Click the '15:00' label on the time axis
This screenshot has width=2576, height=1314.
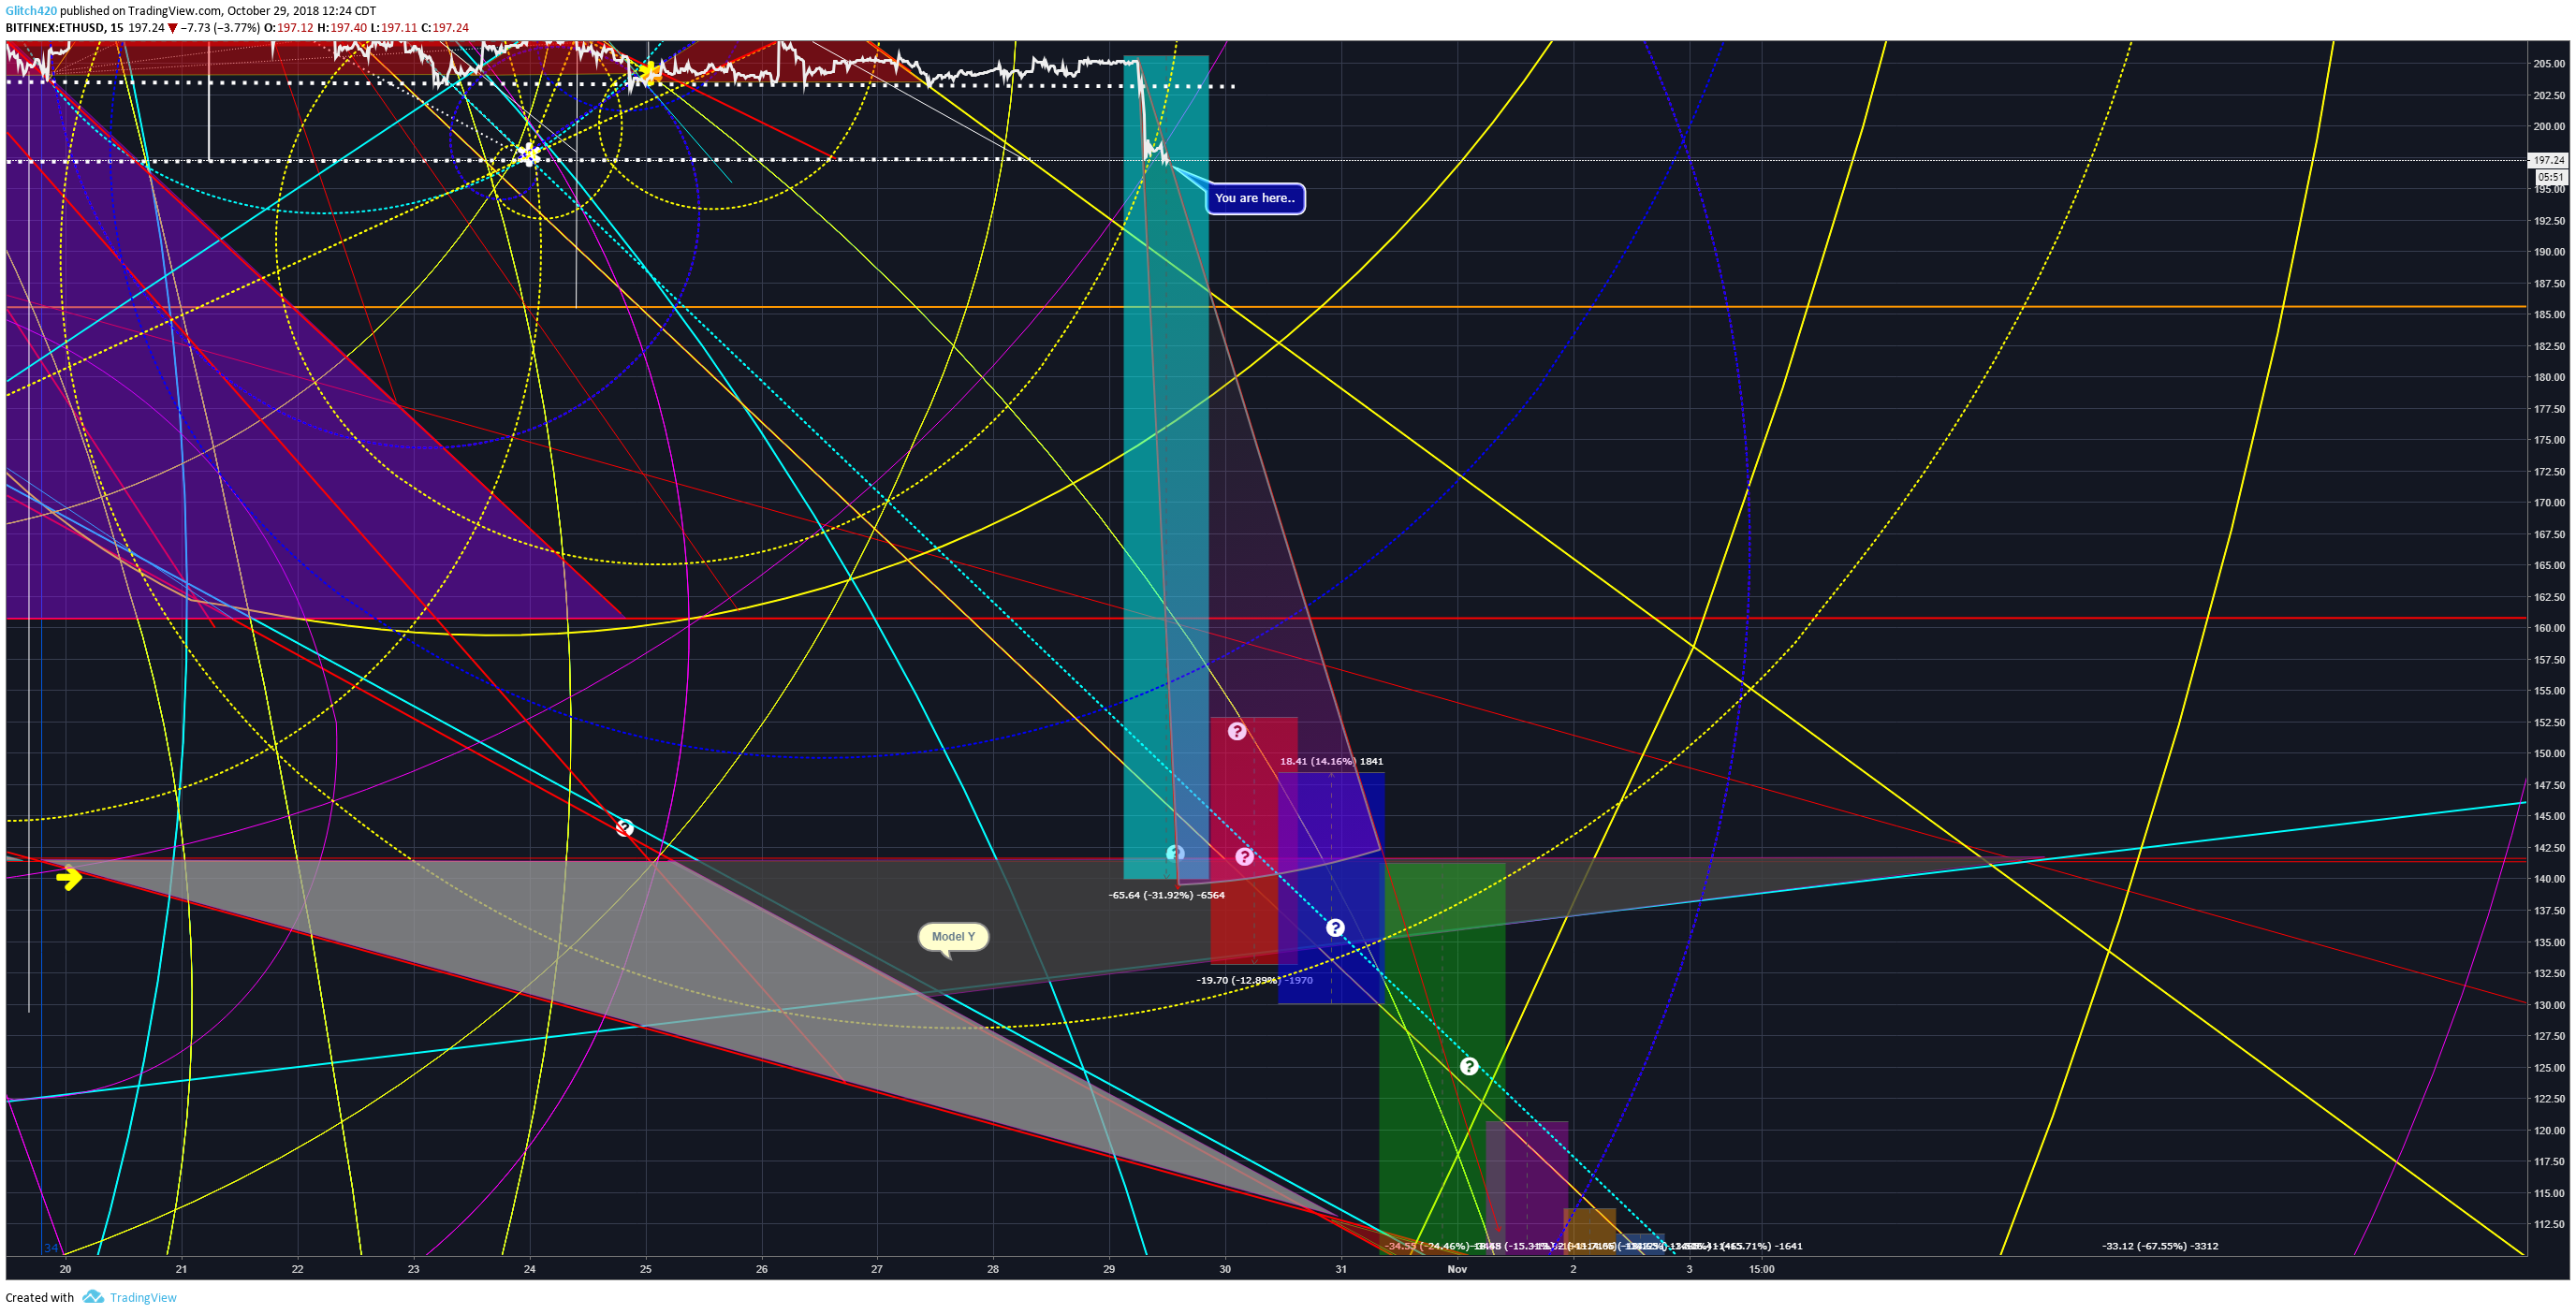pyautogui.click(x=1761, y=1269)
